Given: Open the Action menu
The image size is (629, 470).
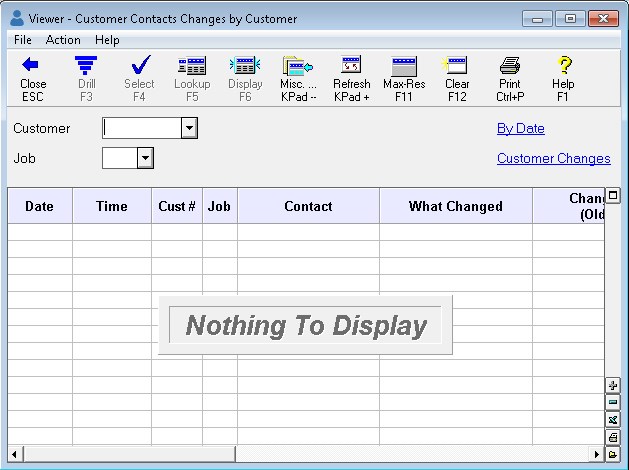Looking at the screenshot, I should 63,40.
